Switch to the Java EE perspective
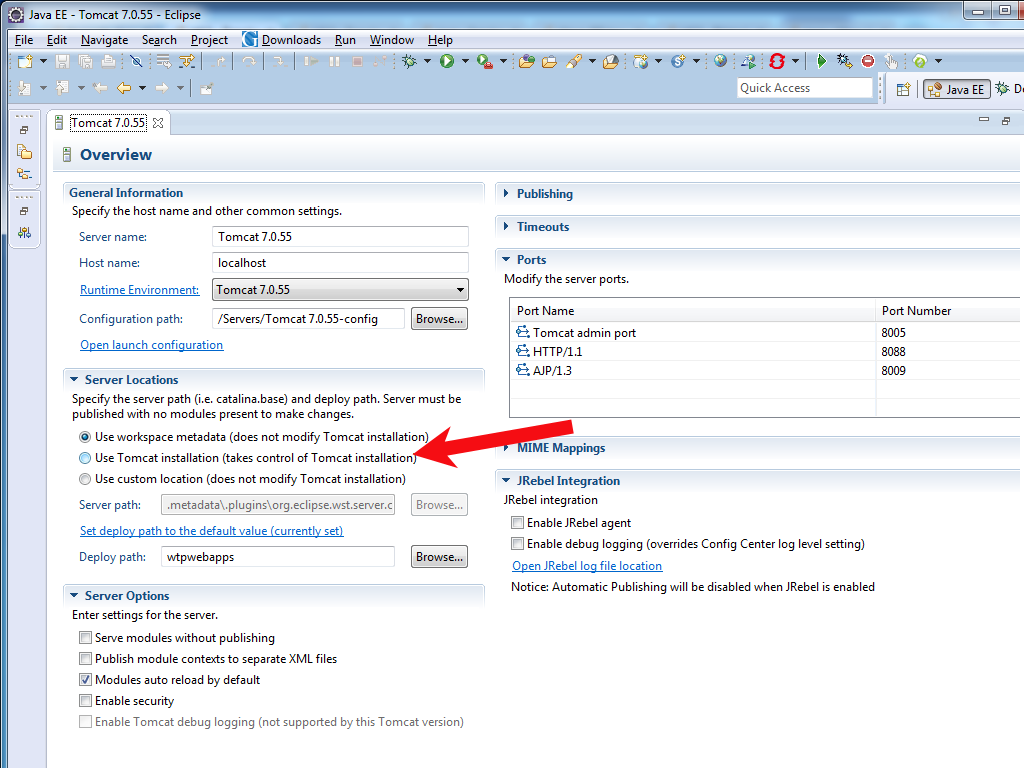 (957, 89)
